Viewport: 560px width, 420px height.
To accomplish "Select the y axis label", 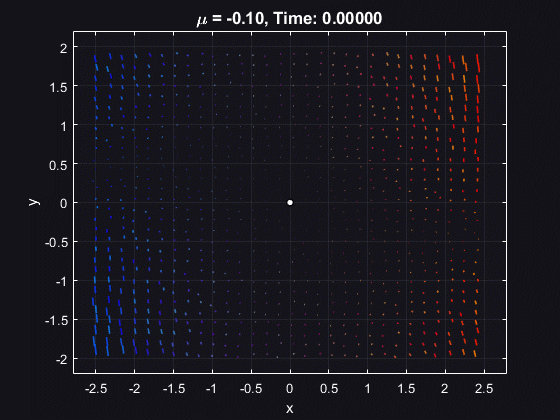I will [x=34, y=202].
